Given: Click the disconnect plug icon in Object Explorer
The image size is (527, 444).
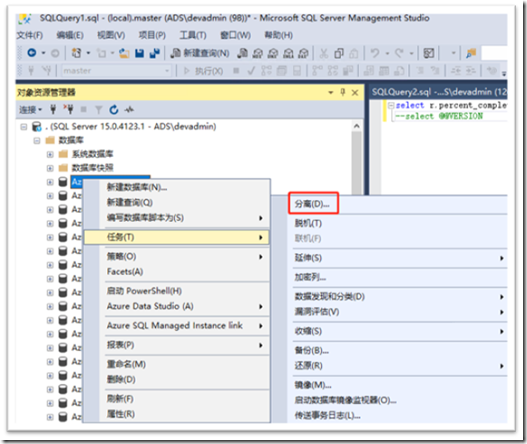Looking at the screenshot, I should (x=68, y=109).
